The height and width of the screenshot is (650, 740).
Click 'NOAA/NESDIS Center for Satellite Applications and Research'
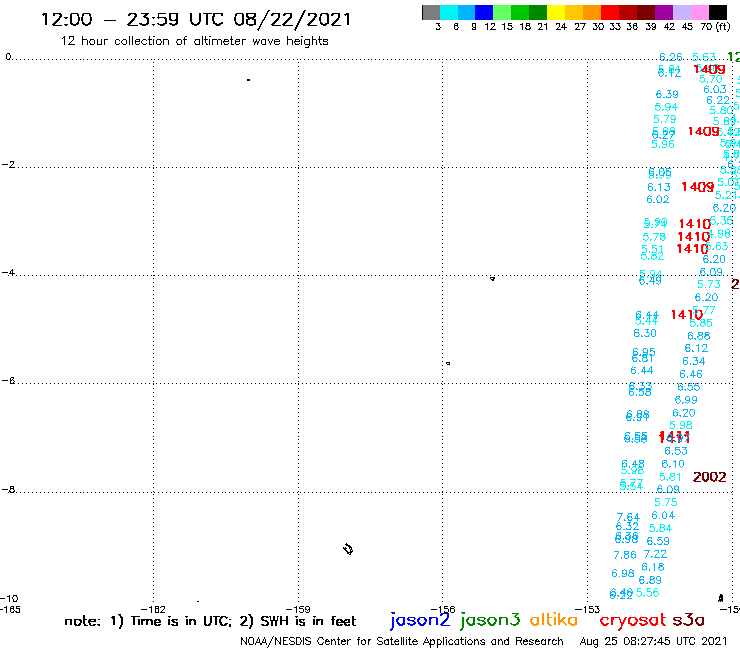click(x=402, y=642)
